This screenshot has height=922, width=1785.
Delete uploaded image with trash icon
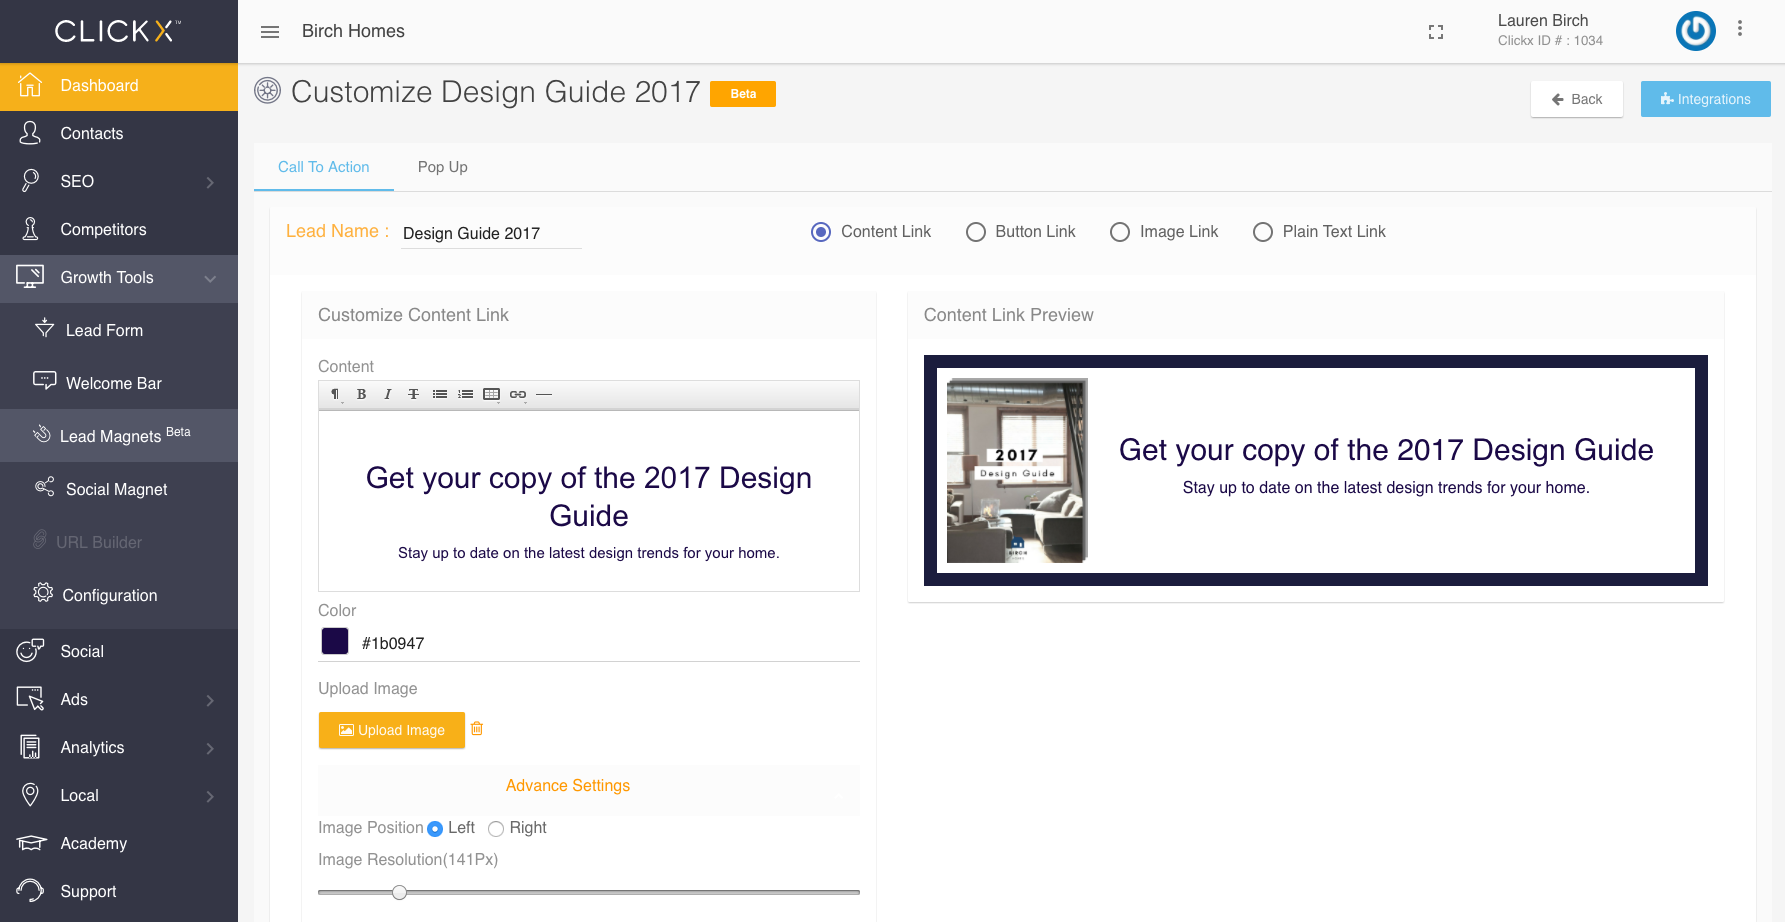point(477,729)
